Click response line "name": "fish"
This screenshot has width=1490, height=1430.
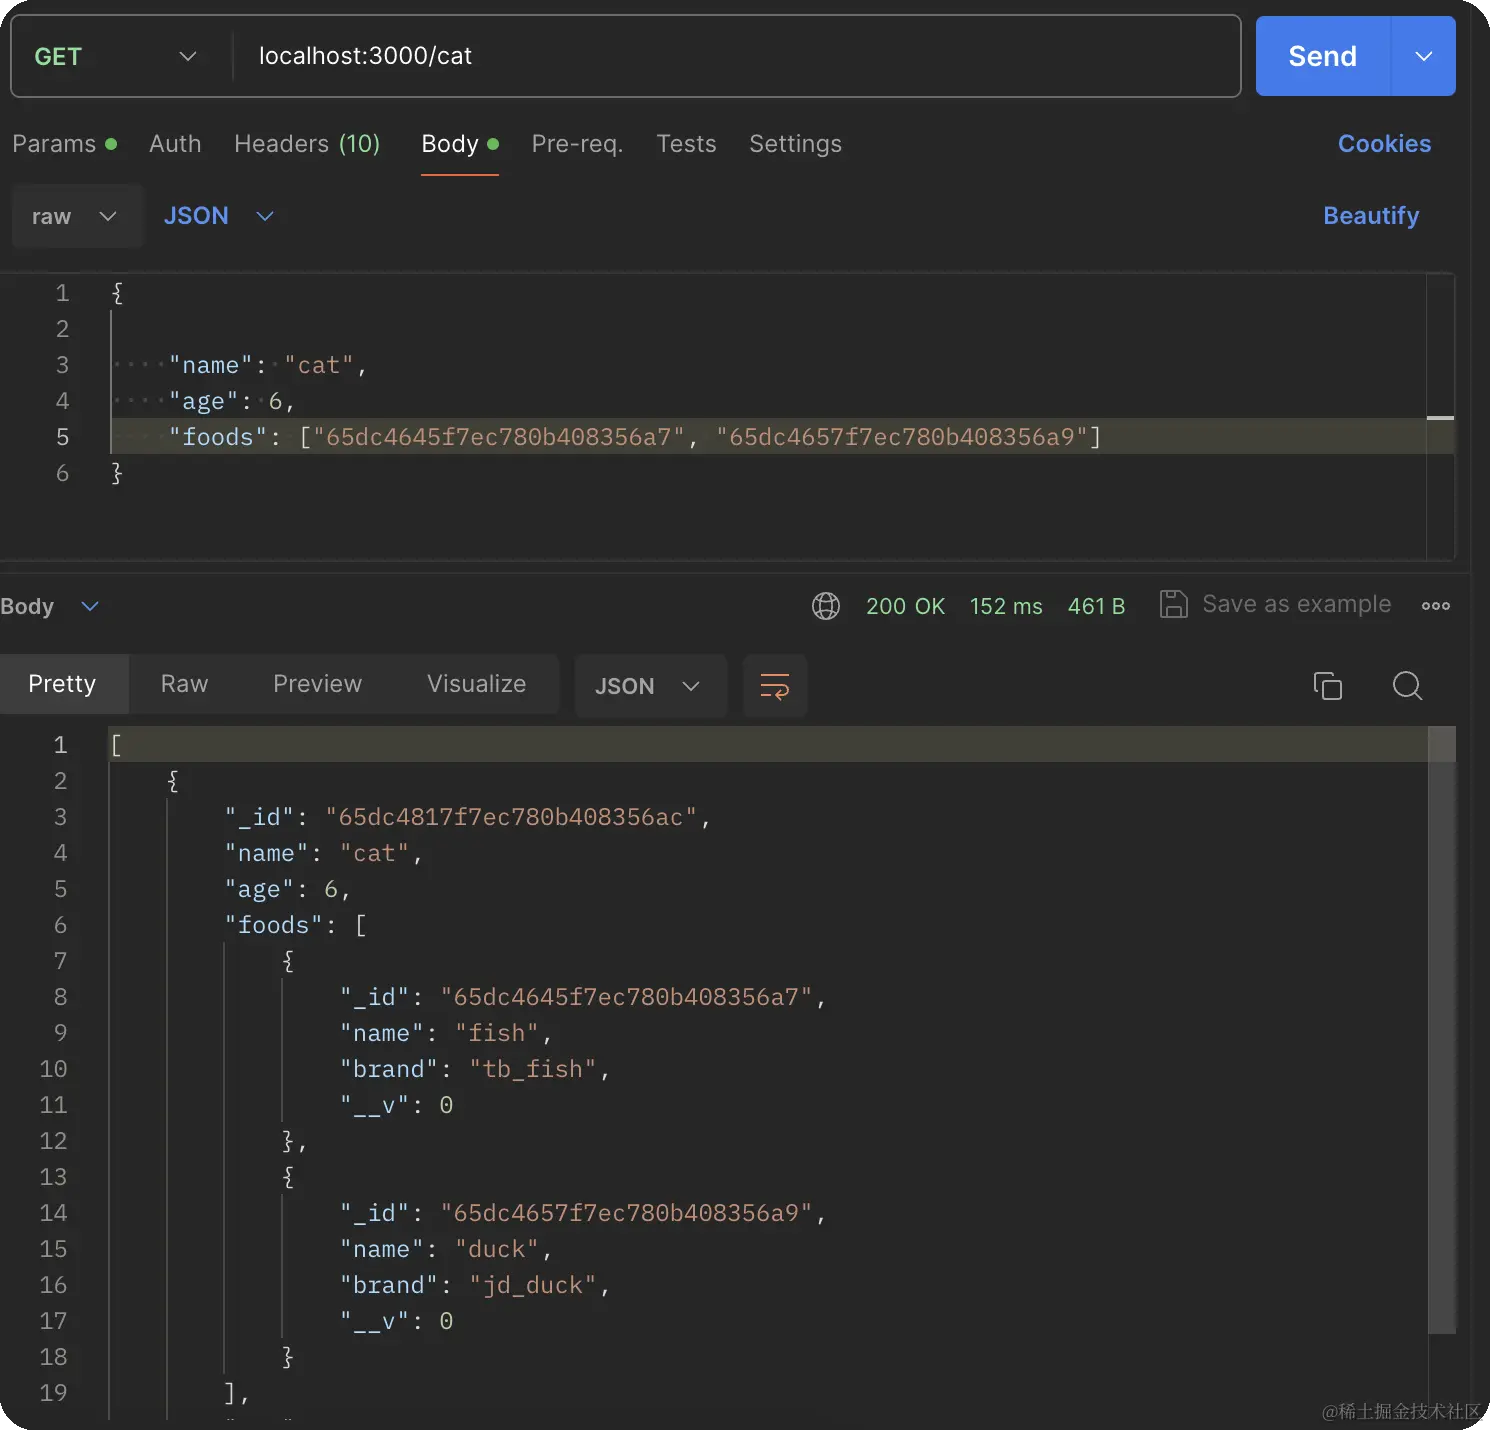click(x=446, y=1033)
